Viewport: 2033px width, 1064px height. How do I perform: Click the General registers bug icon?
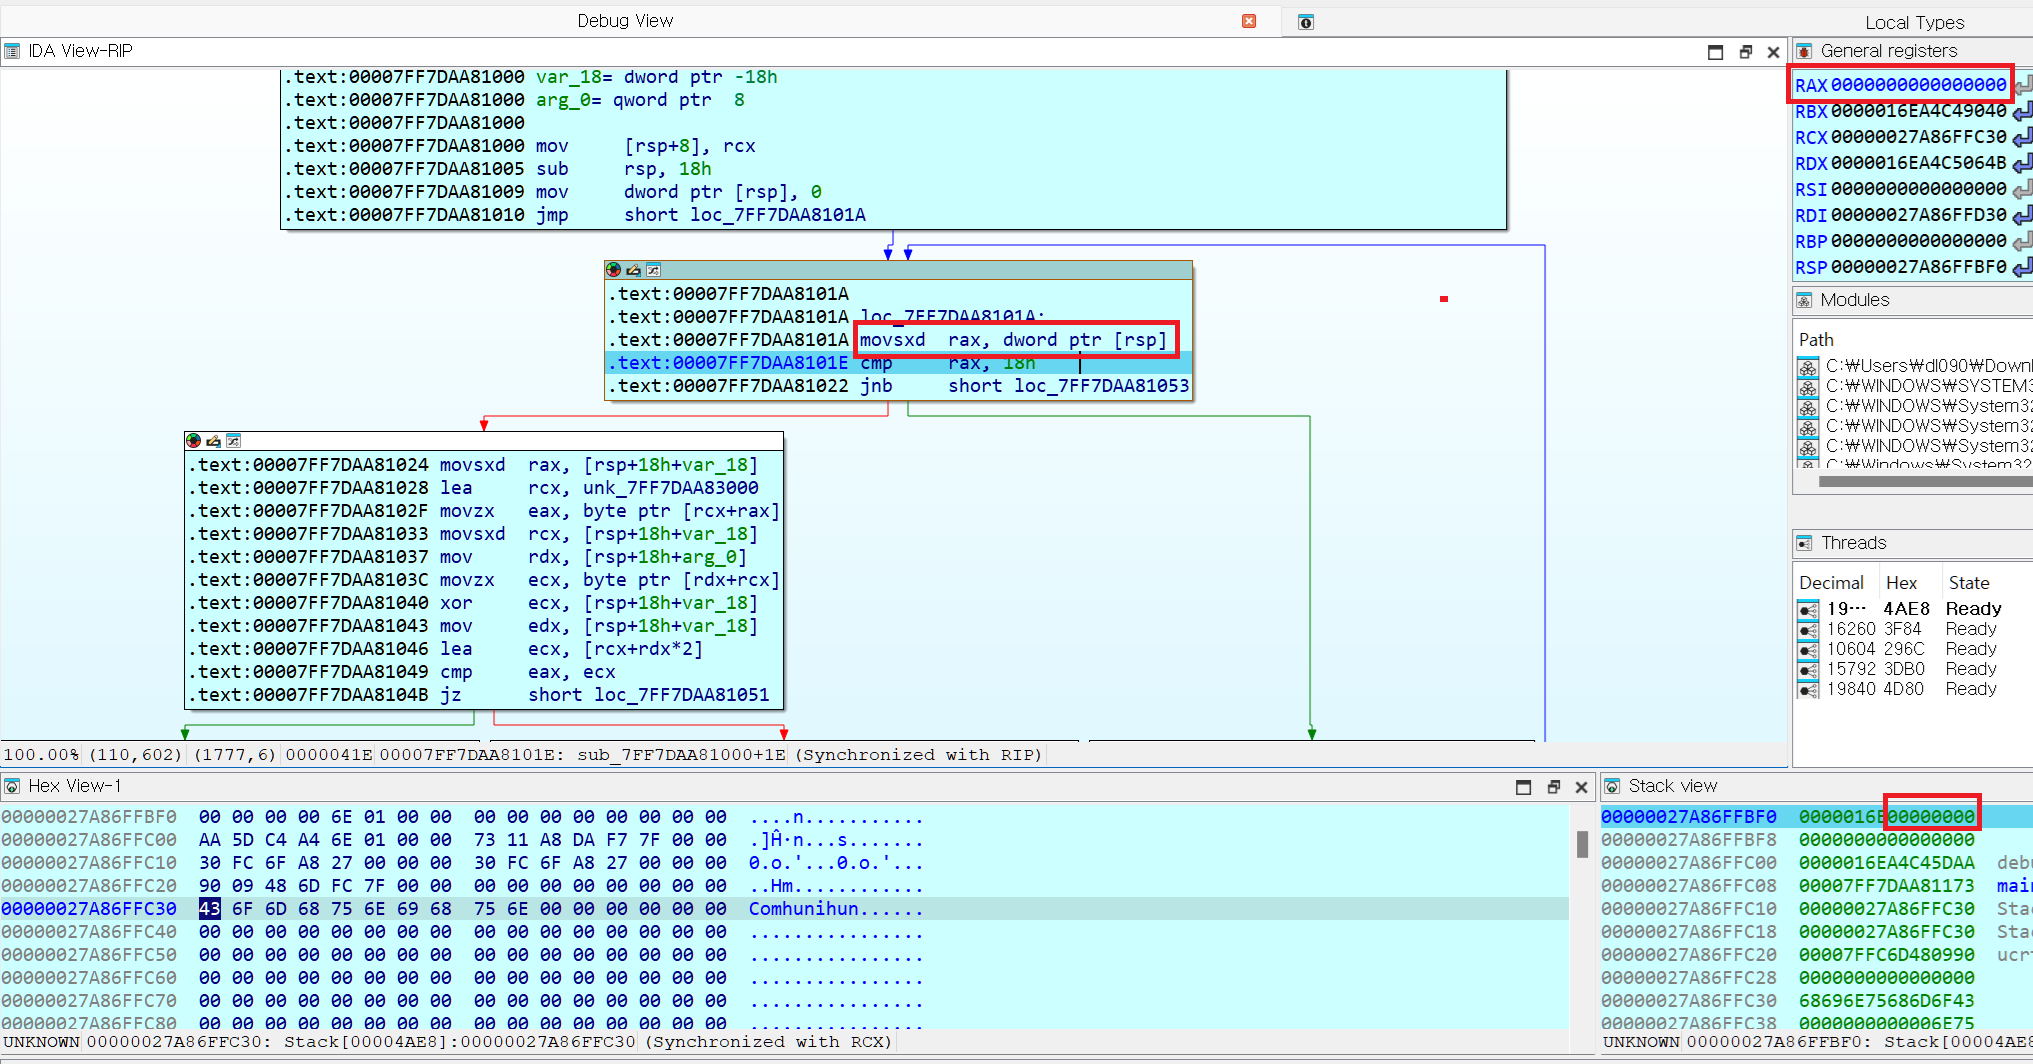1804,51
